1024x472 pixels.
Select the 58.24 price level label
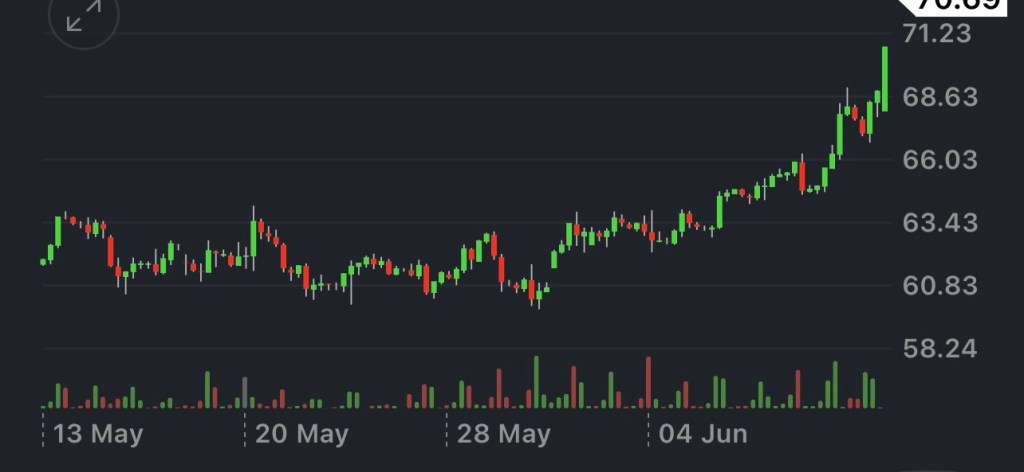(937, 349)
